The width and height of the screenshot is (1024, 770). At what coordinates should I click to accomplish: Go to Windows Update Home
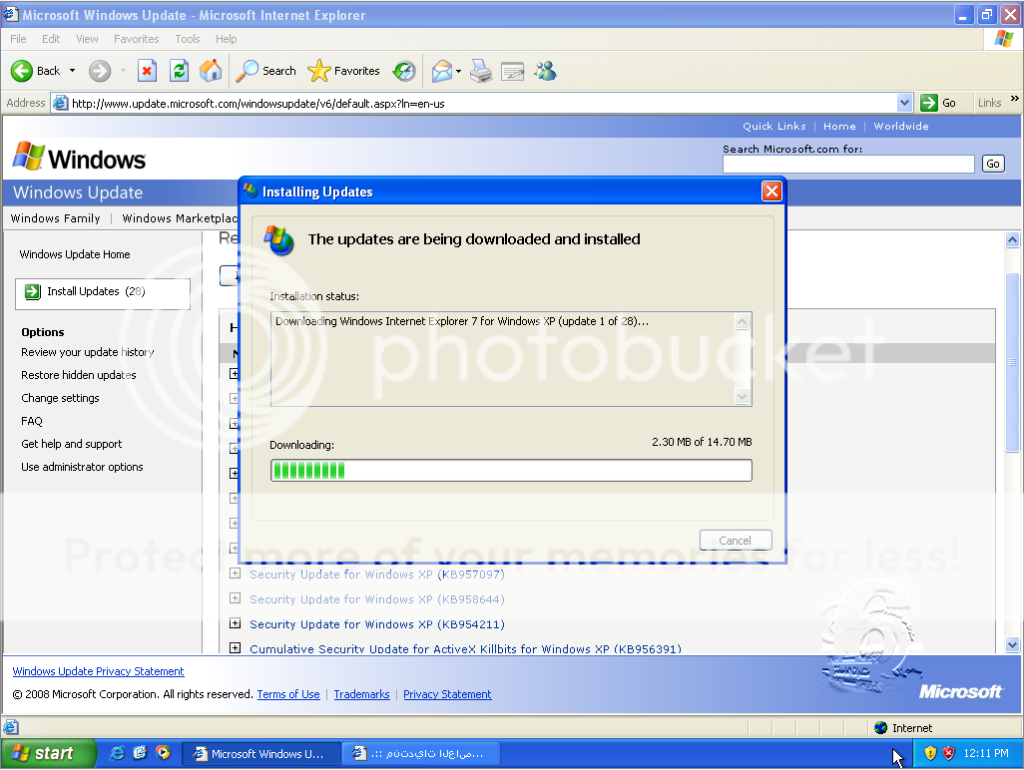[x=74, y=254]
